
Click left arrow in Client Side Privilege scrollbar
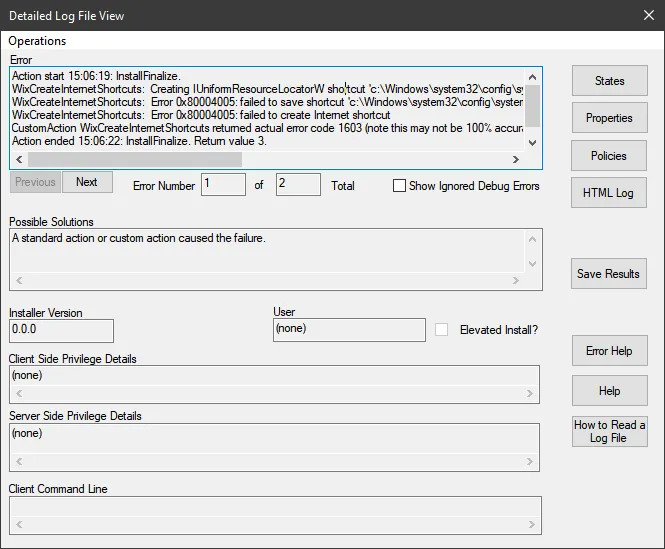pos(19,394)
